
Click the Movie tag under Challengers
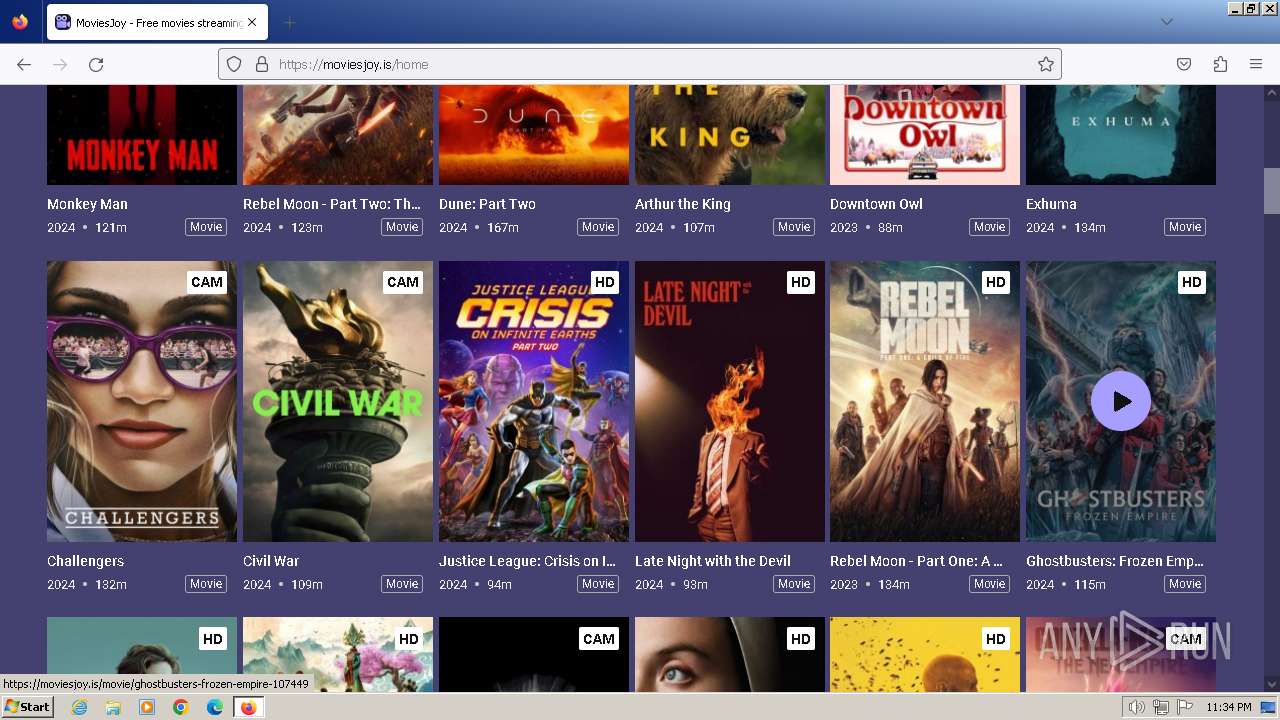[206, 584]
